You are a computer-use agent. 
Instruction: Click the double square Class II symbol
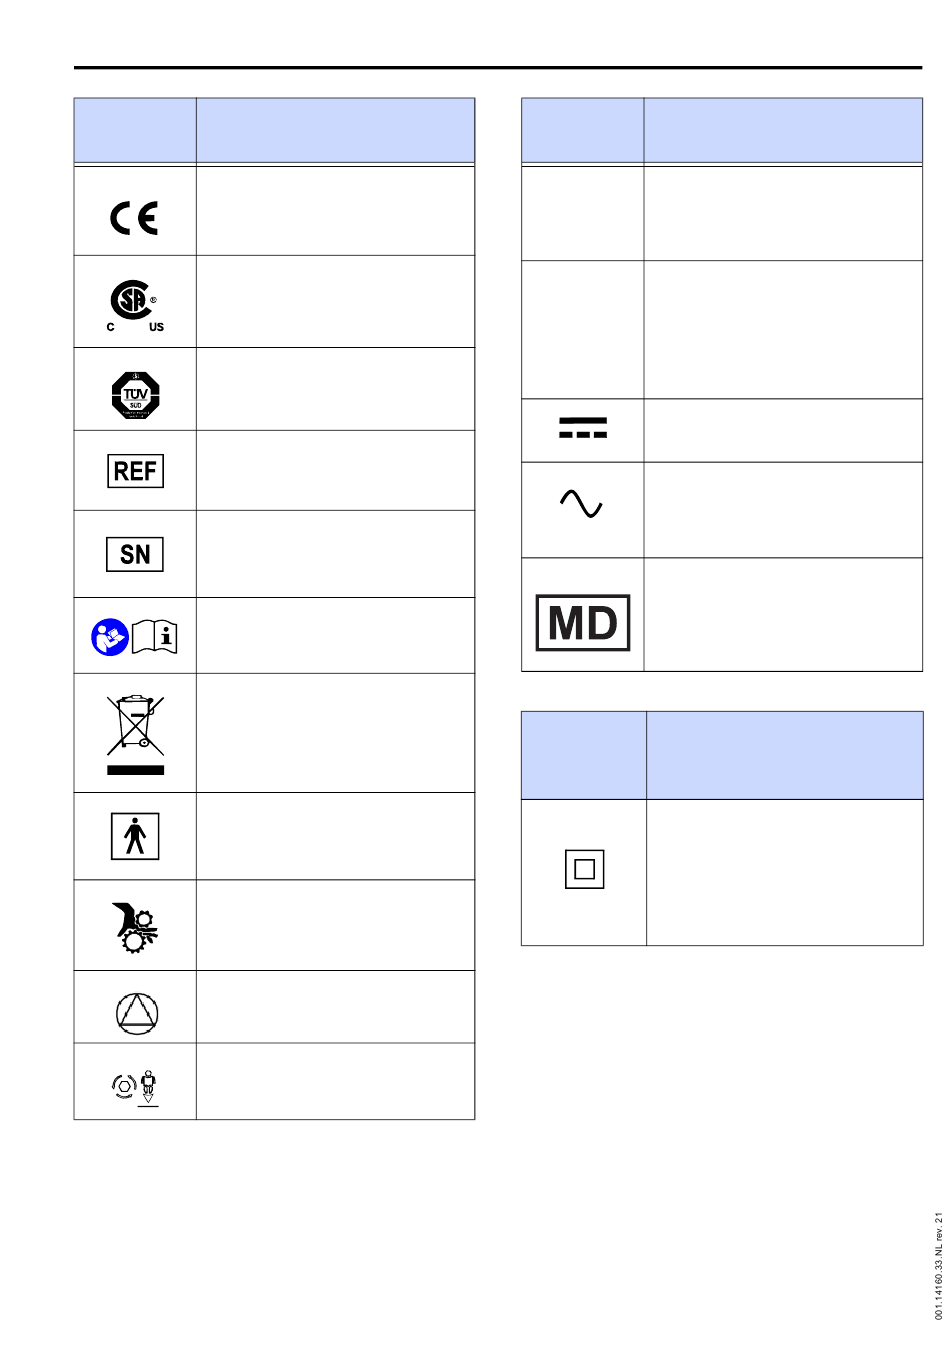coord(585,869)
